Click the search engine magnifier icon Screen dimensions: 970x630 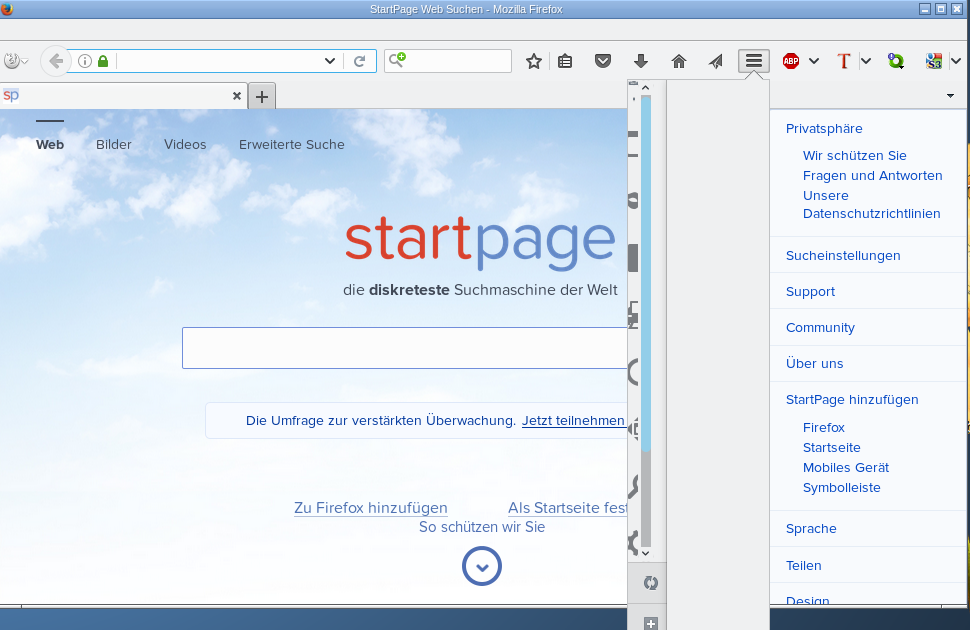coord(397,60)
